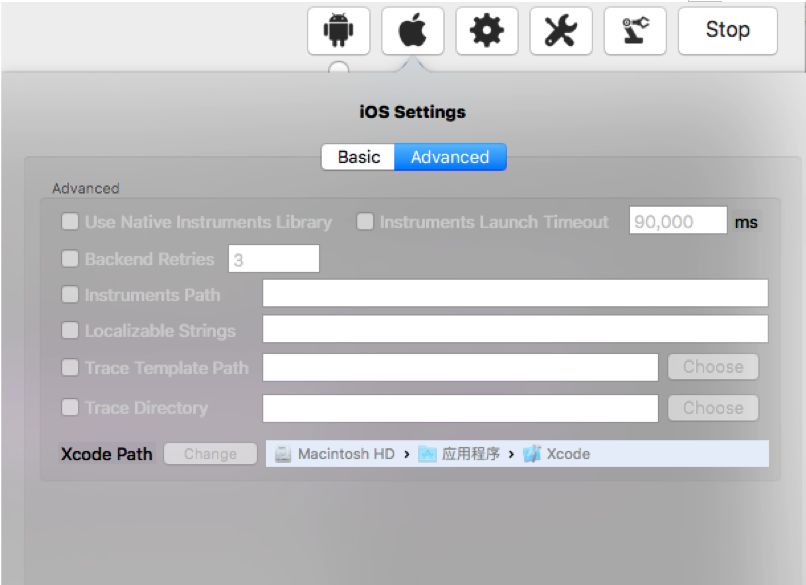The image size is (806, 585).
Task: Select the Advanced tab
Action: (450, 157)
